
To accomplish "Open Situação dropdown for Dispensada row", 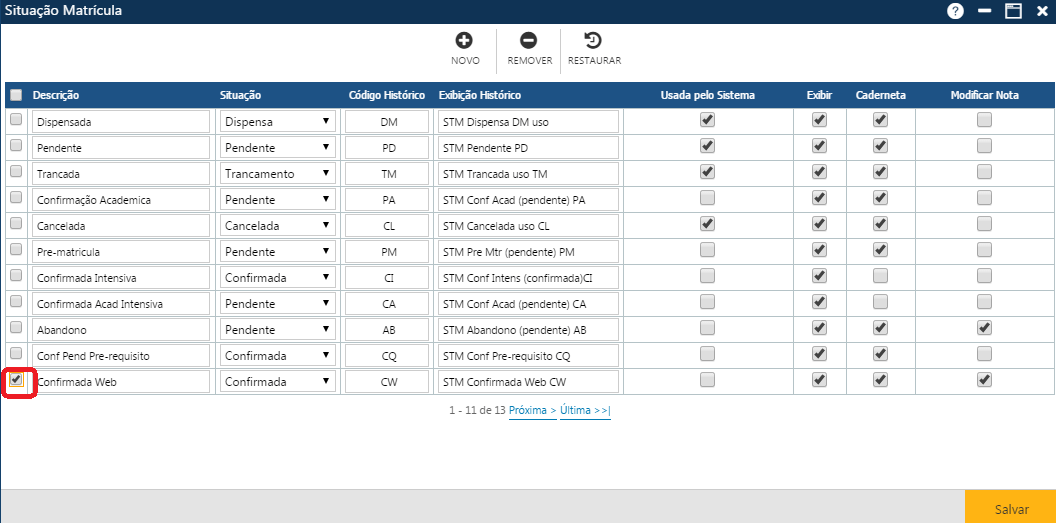I will pos(278,122).
